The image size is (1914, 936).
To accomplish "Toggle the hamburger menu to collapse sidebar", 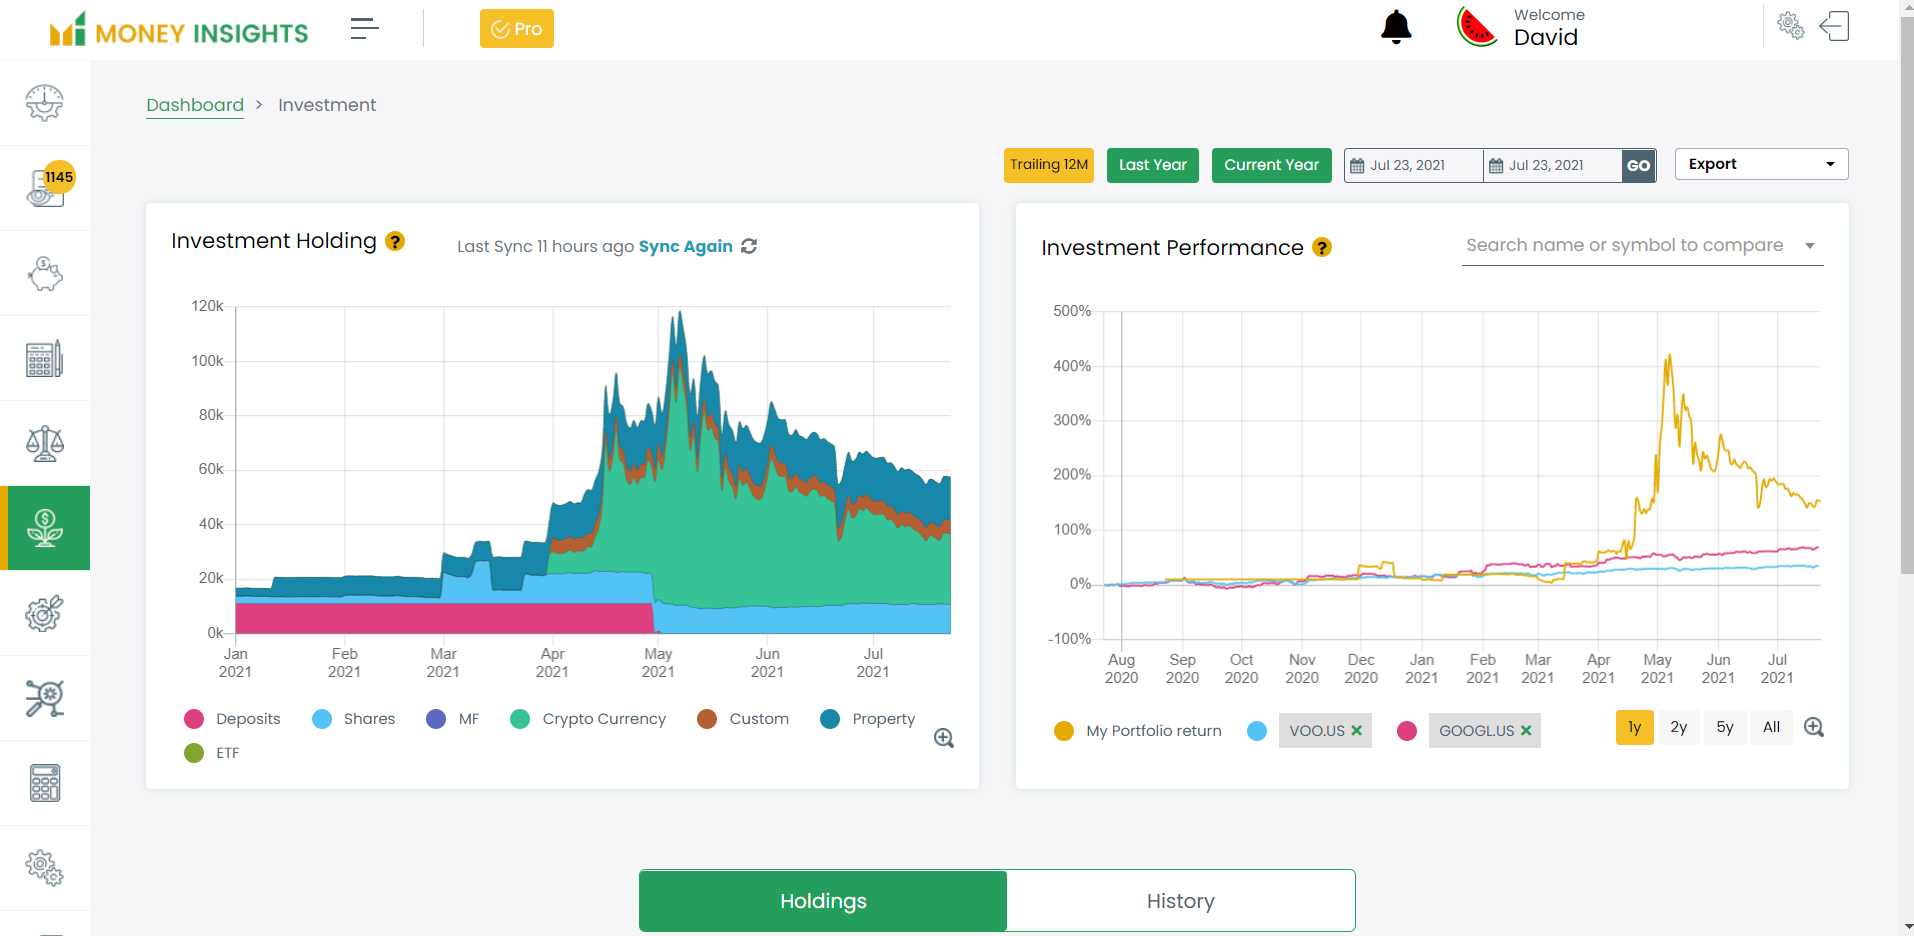I will (x=364, y=29).
